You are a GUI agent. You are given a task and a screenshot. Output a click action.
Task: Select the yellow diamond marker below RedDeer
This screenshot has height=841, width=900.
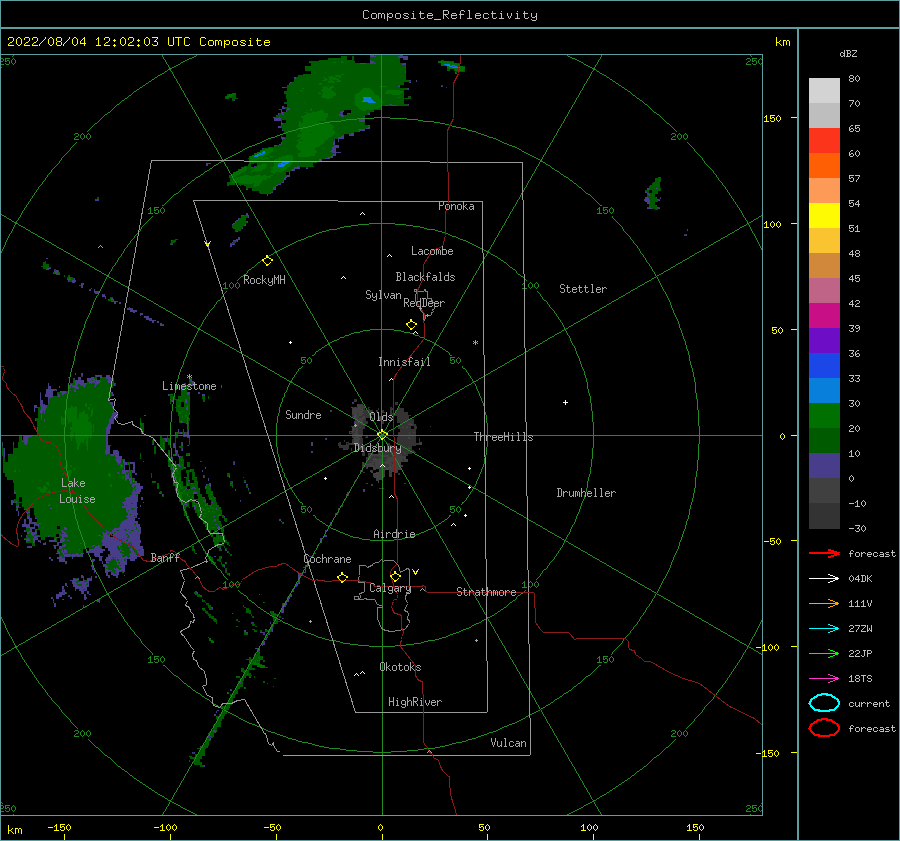pyautogui.click(x=412, y=324)
